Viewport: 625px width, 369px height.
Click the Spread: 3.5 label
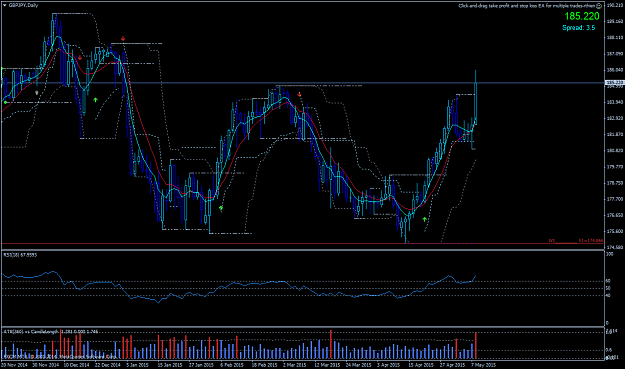579,28
